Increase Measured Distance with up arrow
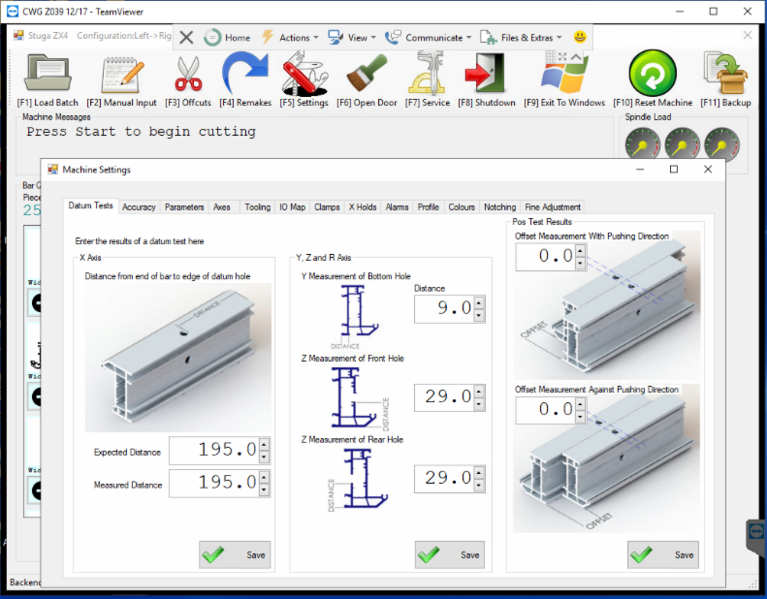The width and height of the screenshot is (767, 599). click(x=264, y=477)
